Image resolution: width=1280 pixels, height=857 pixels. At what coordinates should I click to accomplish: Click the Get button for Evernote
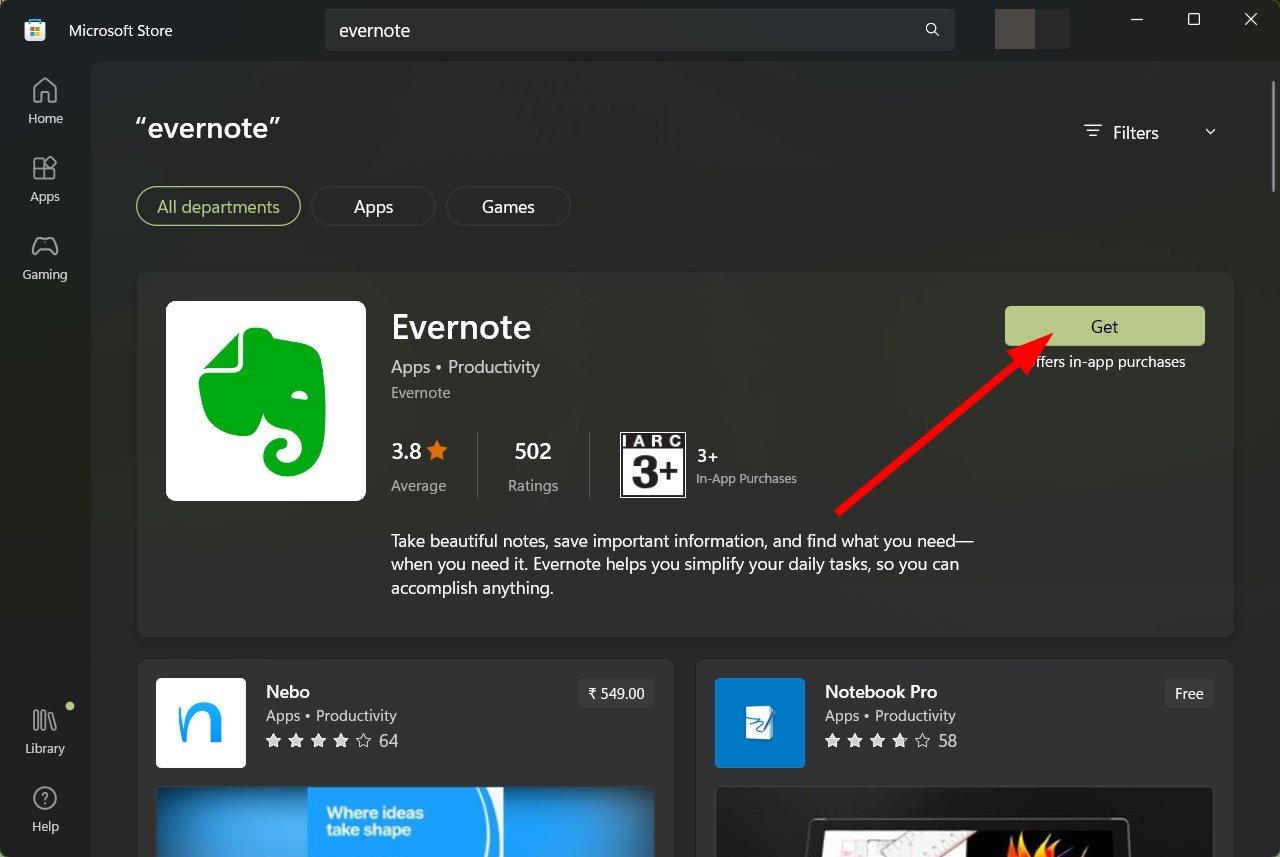[1105, 327]
